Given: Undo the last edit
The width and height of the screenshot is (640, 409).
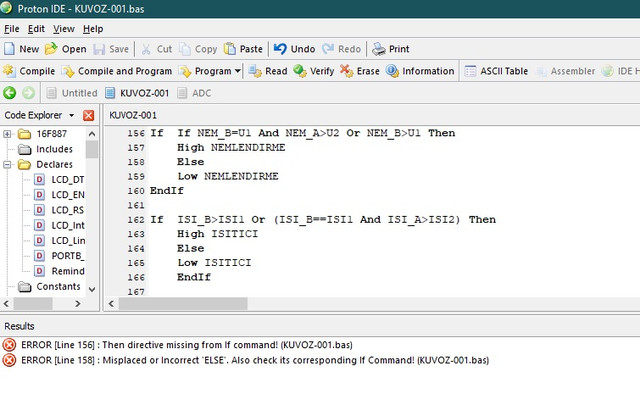Looking at the screenshot, I should pos(294,49).
